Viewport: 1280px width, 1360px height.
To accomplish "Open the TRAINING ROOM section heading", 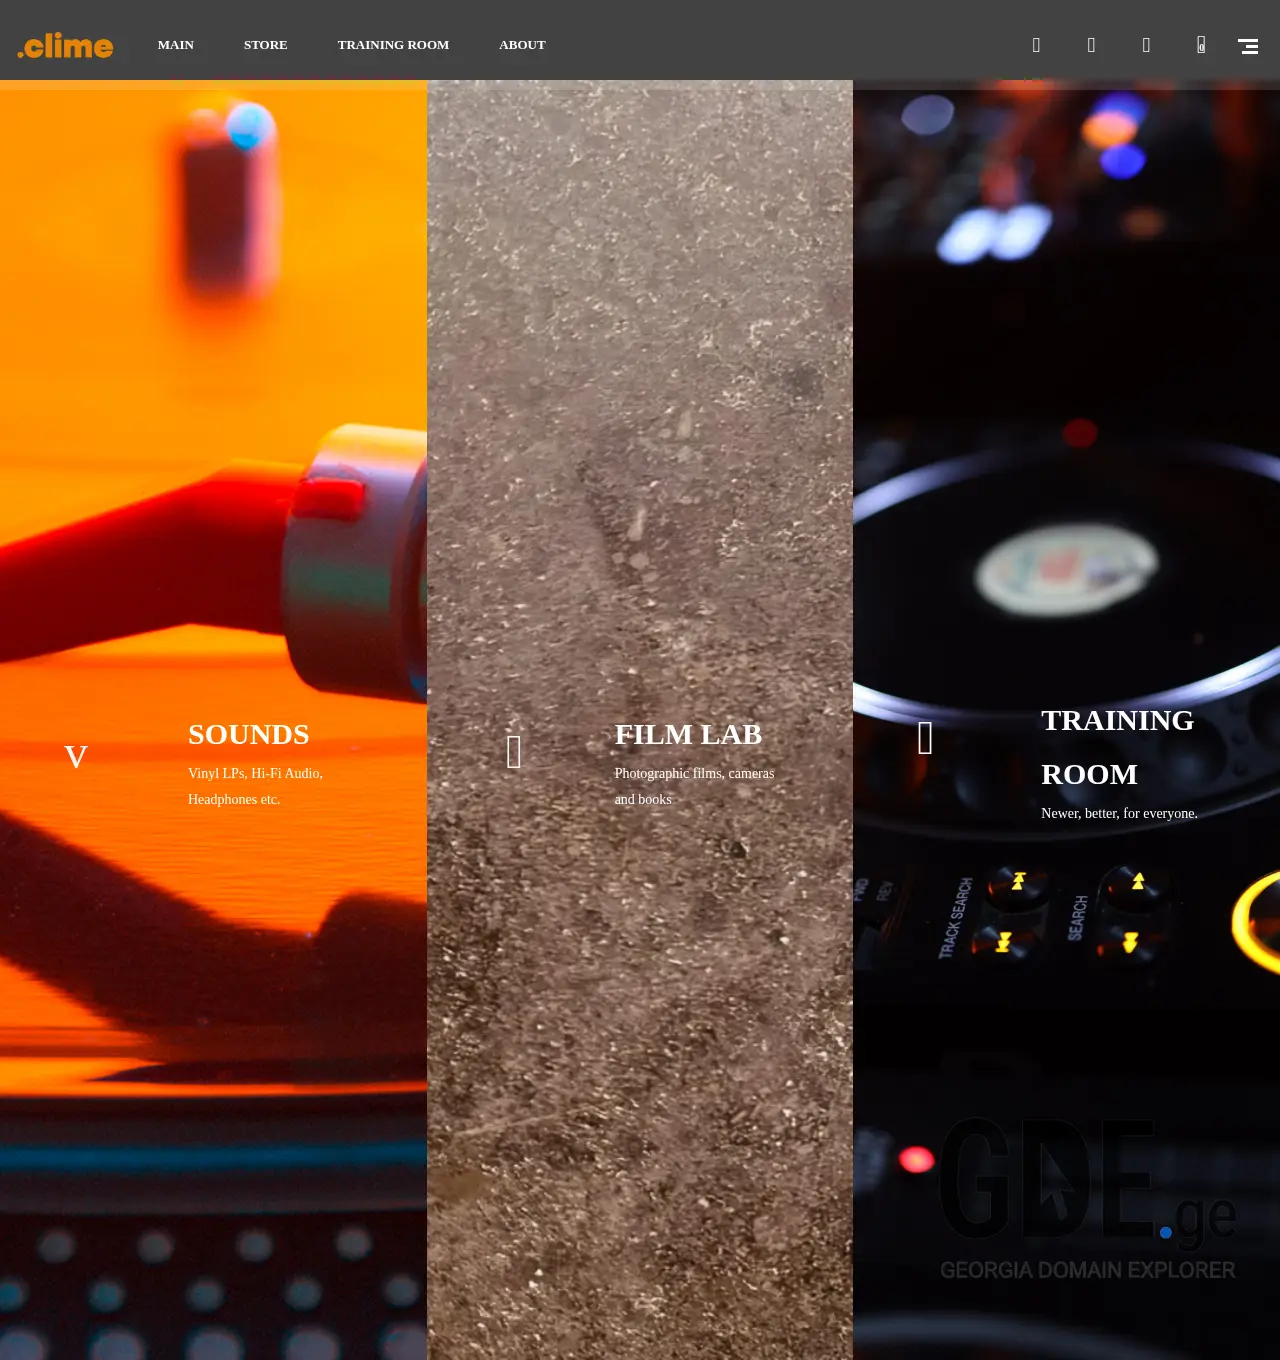I will 1117,747.
